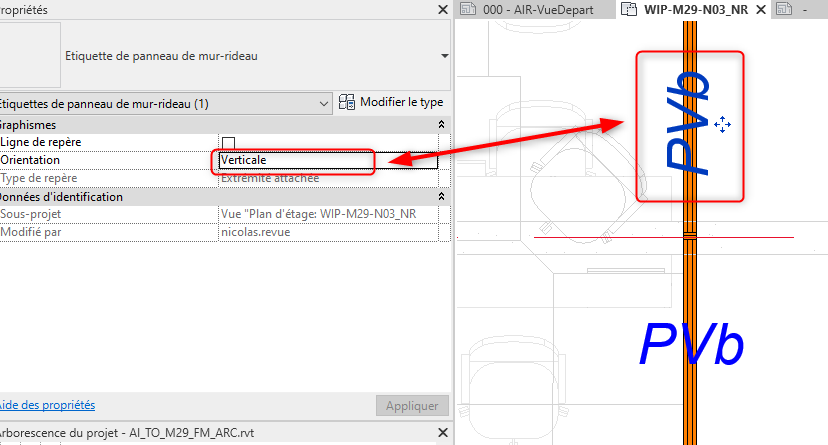Screen dimensions: 828x445
Task: Click the sheet icon of the third view tab
Action: tap(785, 9)
